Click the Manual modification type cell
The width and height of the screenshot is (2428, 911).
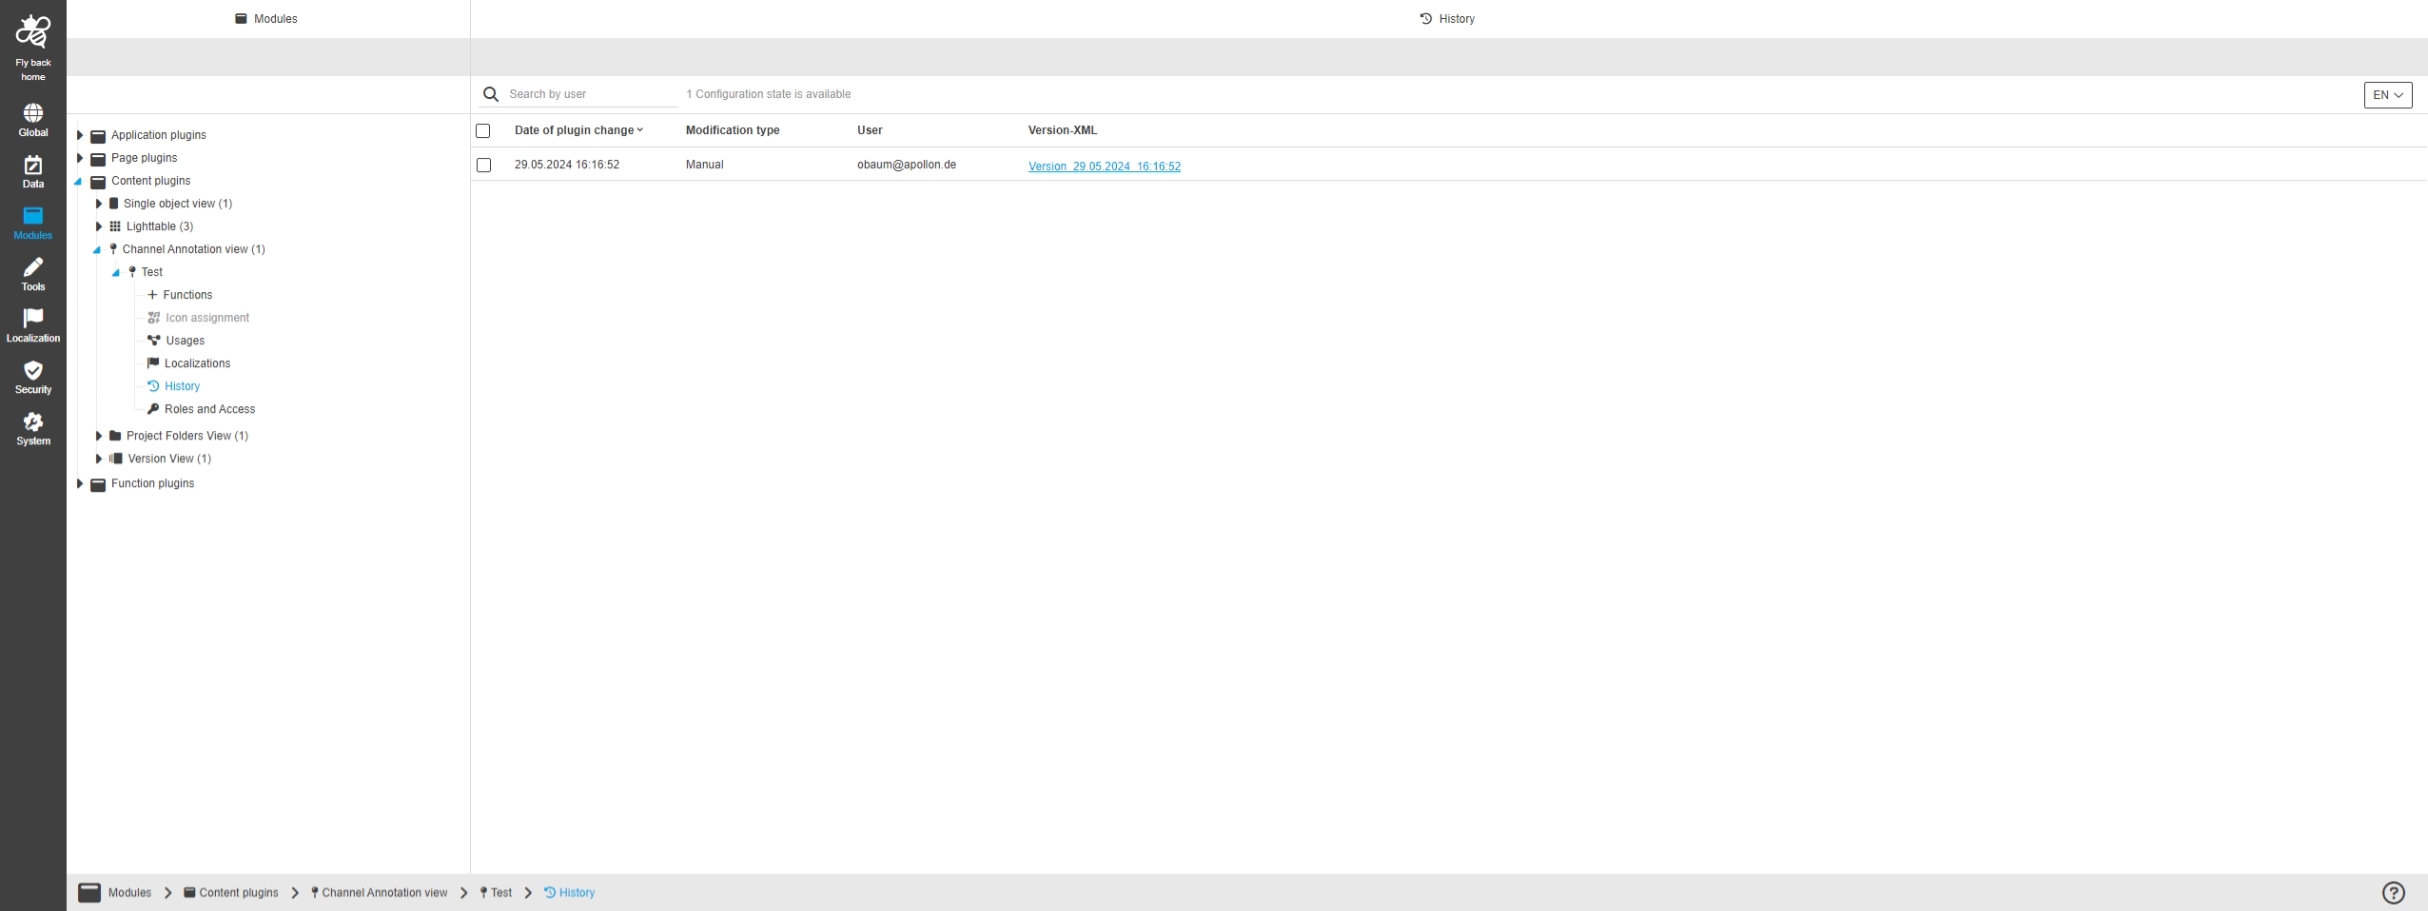705,165
